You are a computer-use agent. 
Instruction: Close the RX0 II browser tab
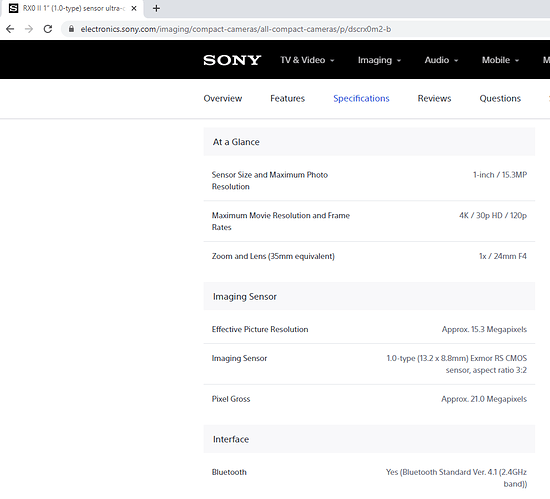coord(134,8)
